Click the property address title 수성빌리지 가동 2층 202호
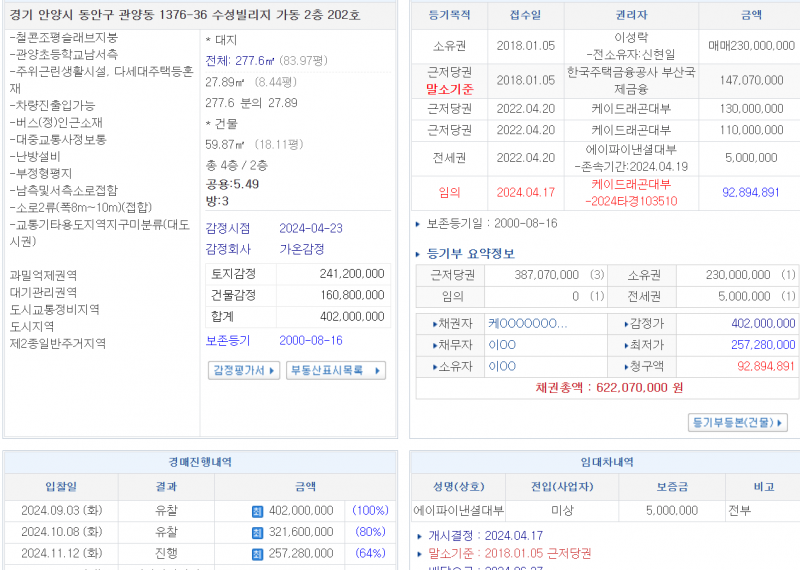 286,15
